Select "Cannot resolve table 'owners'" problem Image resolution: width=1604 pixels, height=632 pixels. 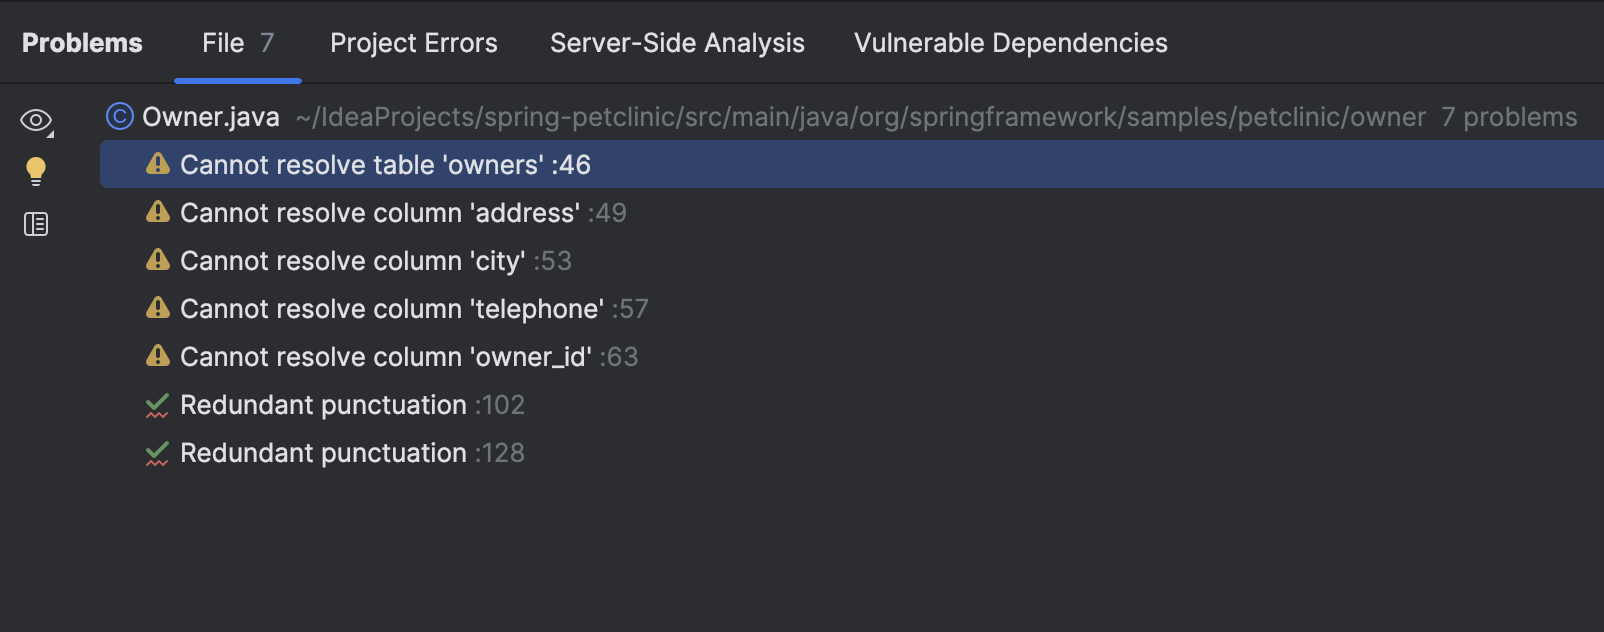(x=385, y=165)
